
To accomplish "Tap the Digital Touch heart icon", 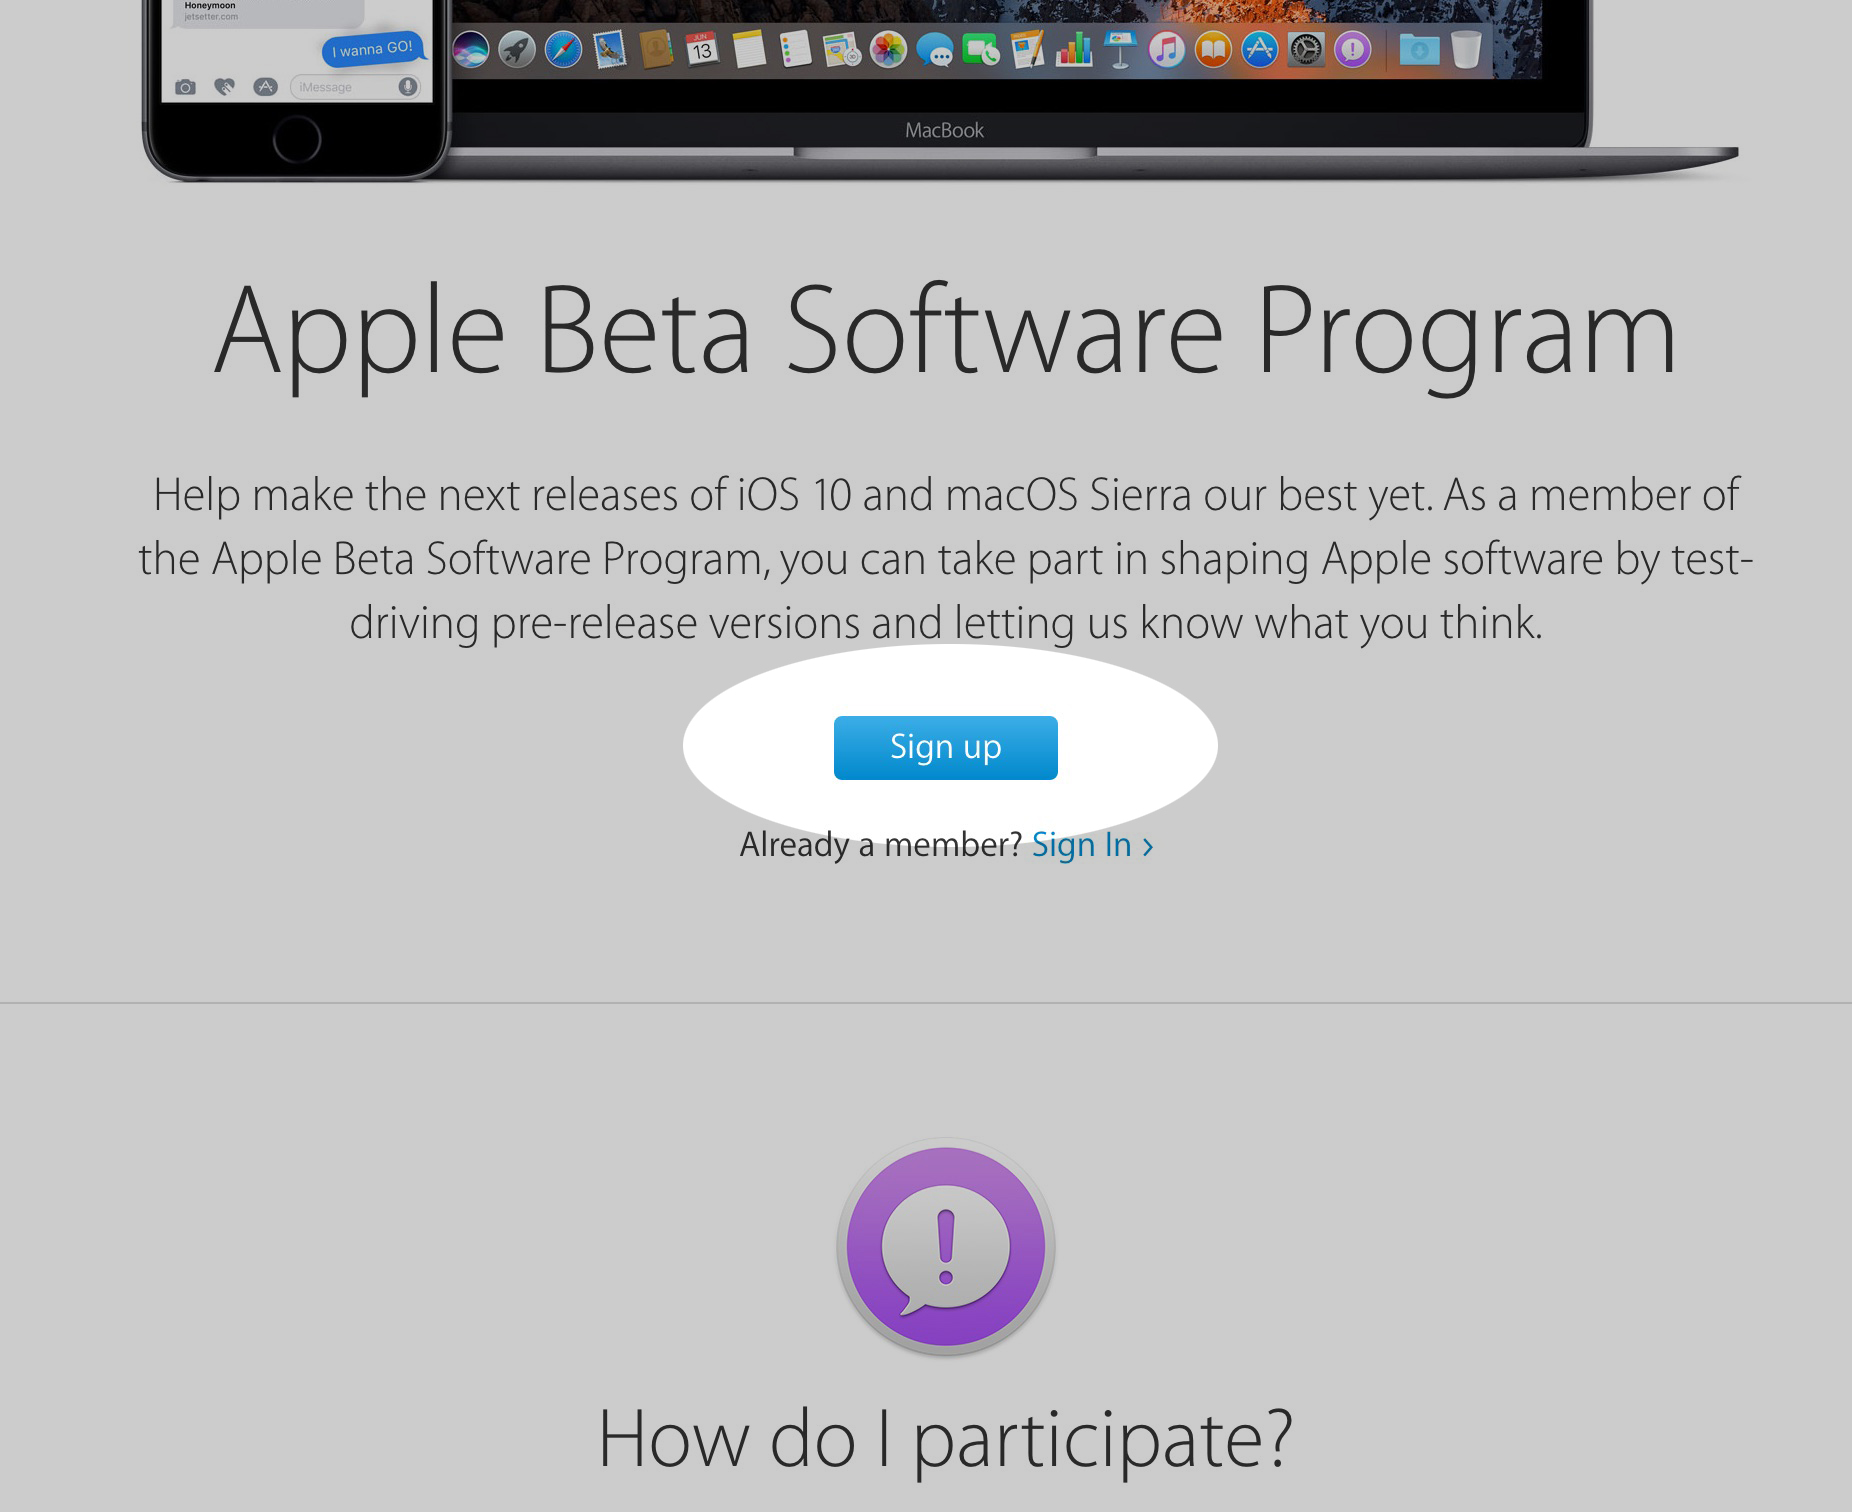I will [x=225, y=87].
